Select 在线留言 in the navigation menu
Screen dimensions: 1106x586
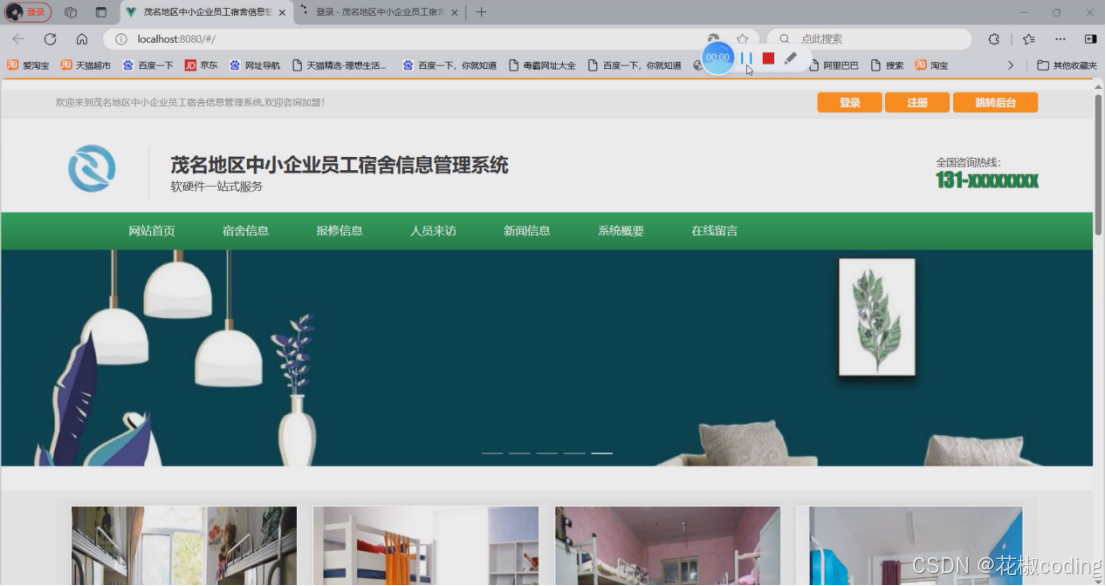(712, 230)
